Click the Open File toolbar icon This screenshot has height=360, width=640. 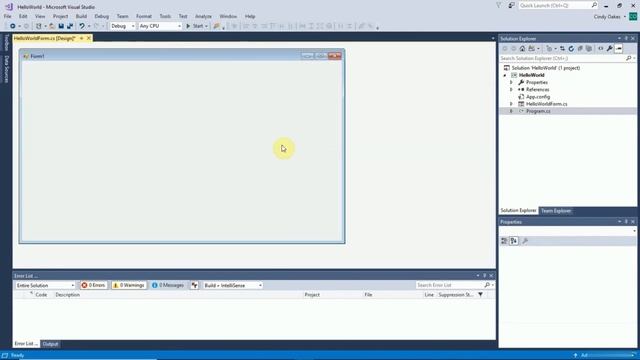(52, 26)
